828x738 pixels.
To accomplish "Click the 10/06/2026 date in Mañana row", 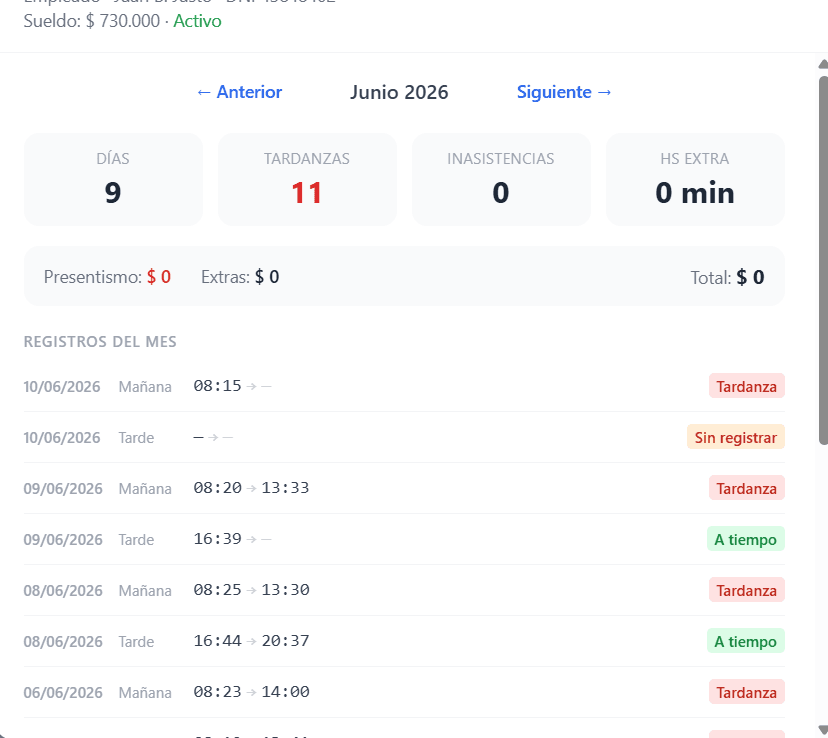I will 62,386.
